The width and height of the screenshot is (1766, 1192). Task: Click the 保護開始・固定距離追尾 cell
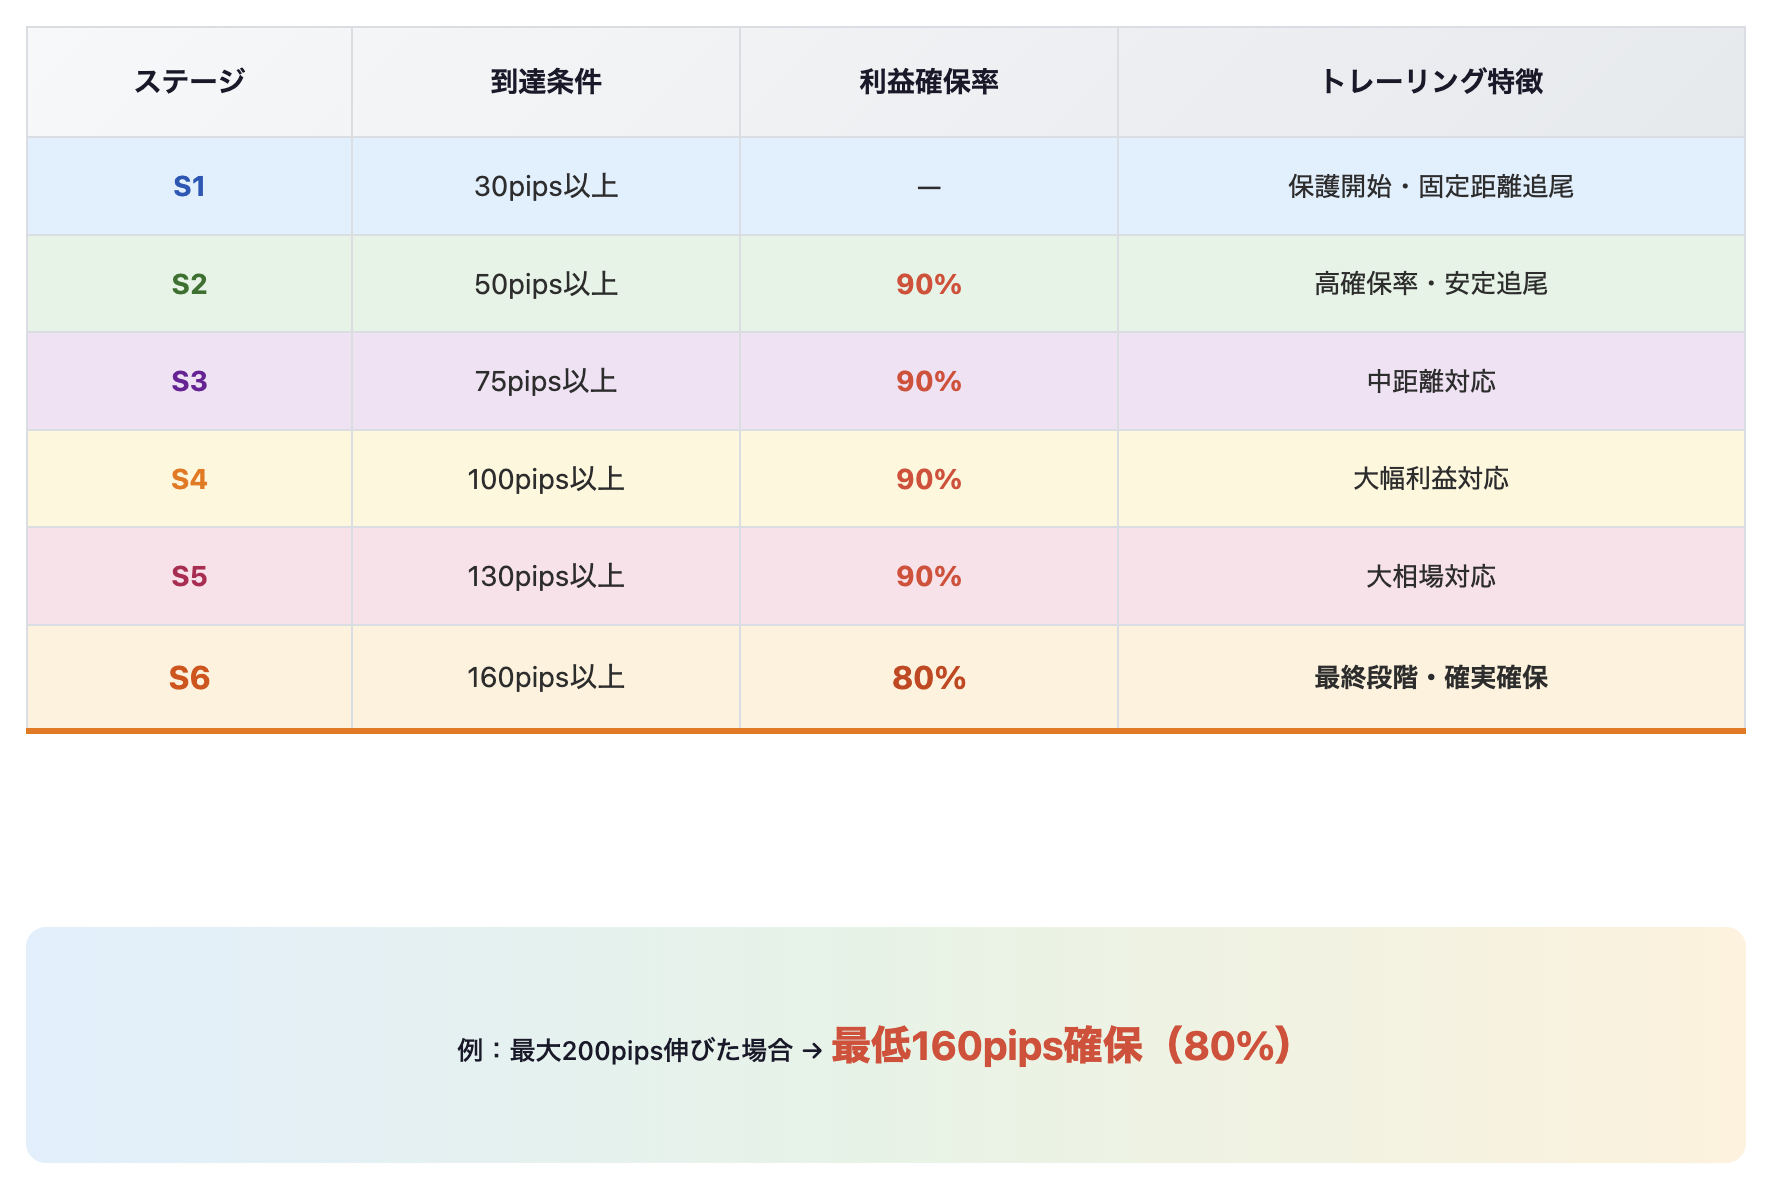[x=1431, y=187]
